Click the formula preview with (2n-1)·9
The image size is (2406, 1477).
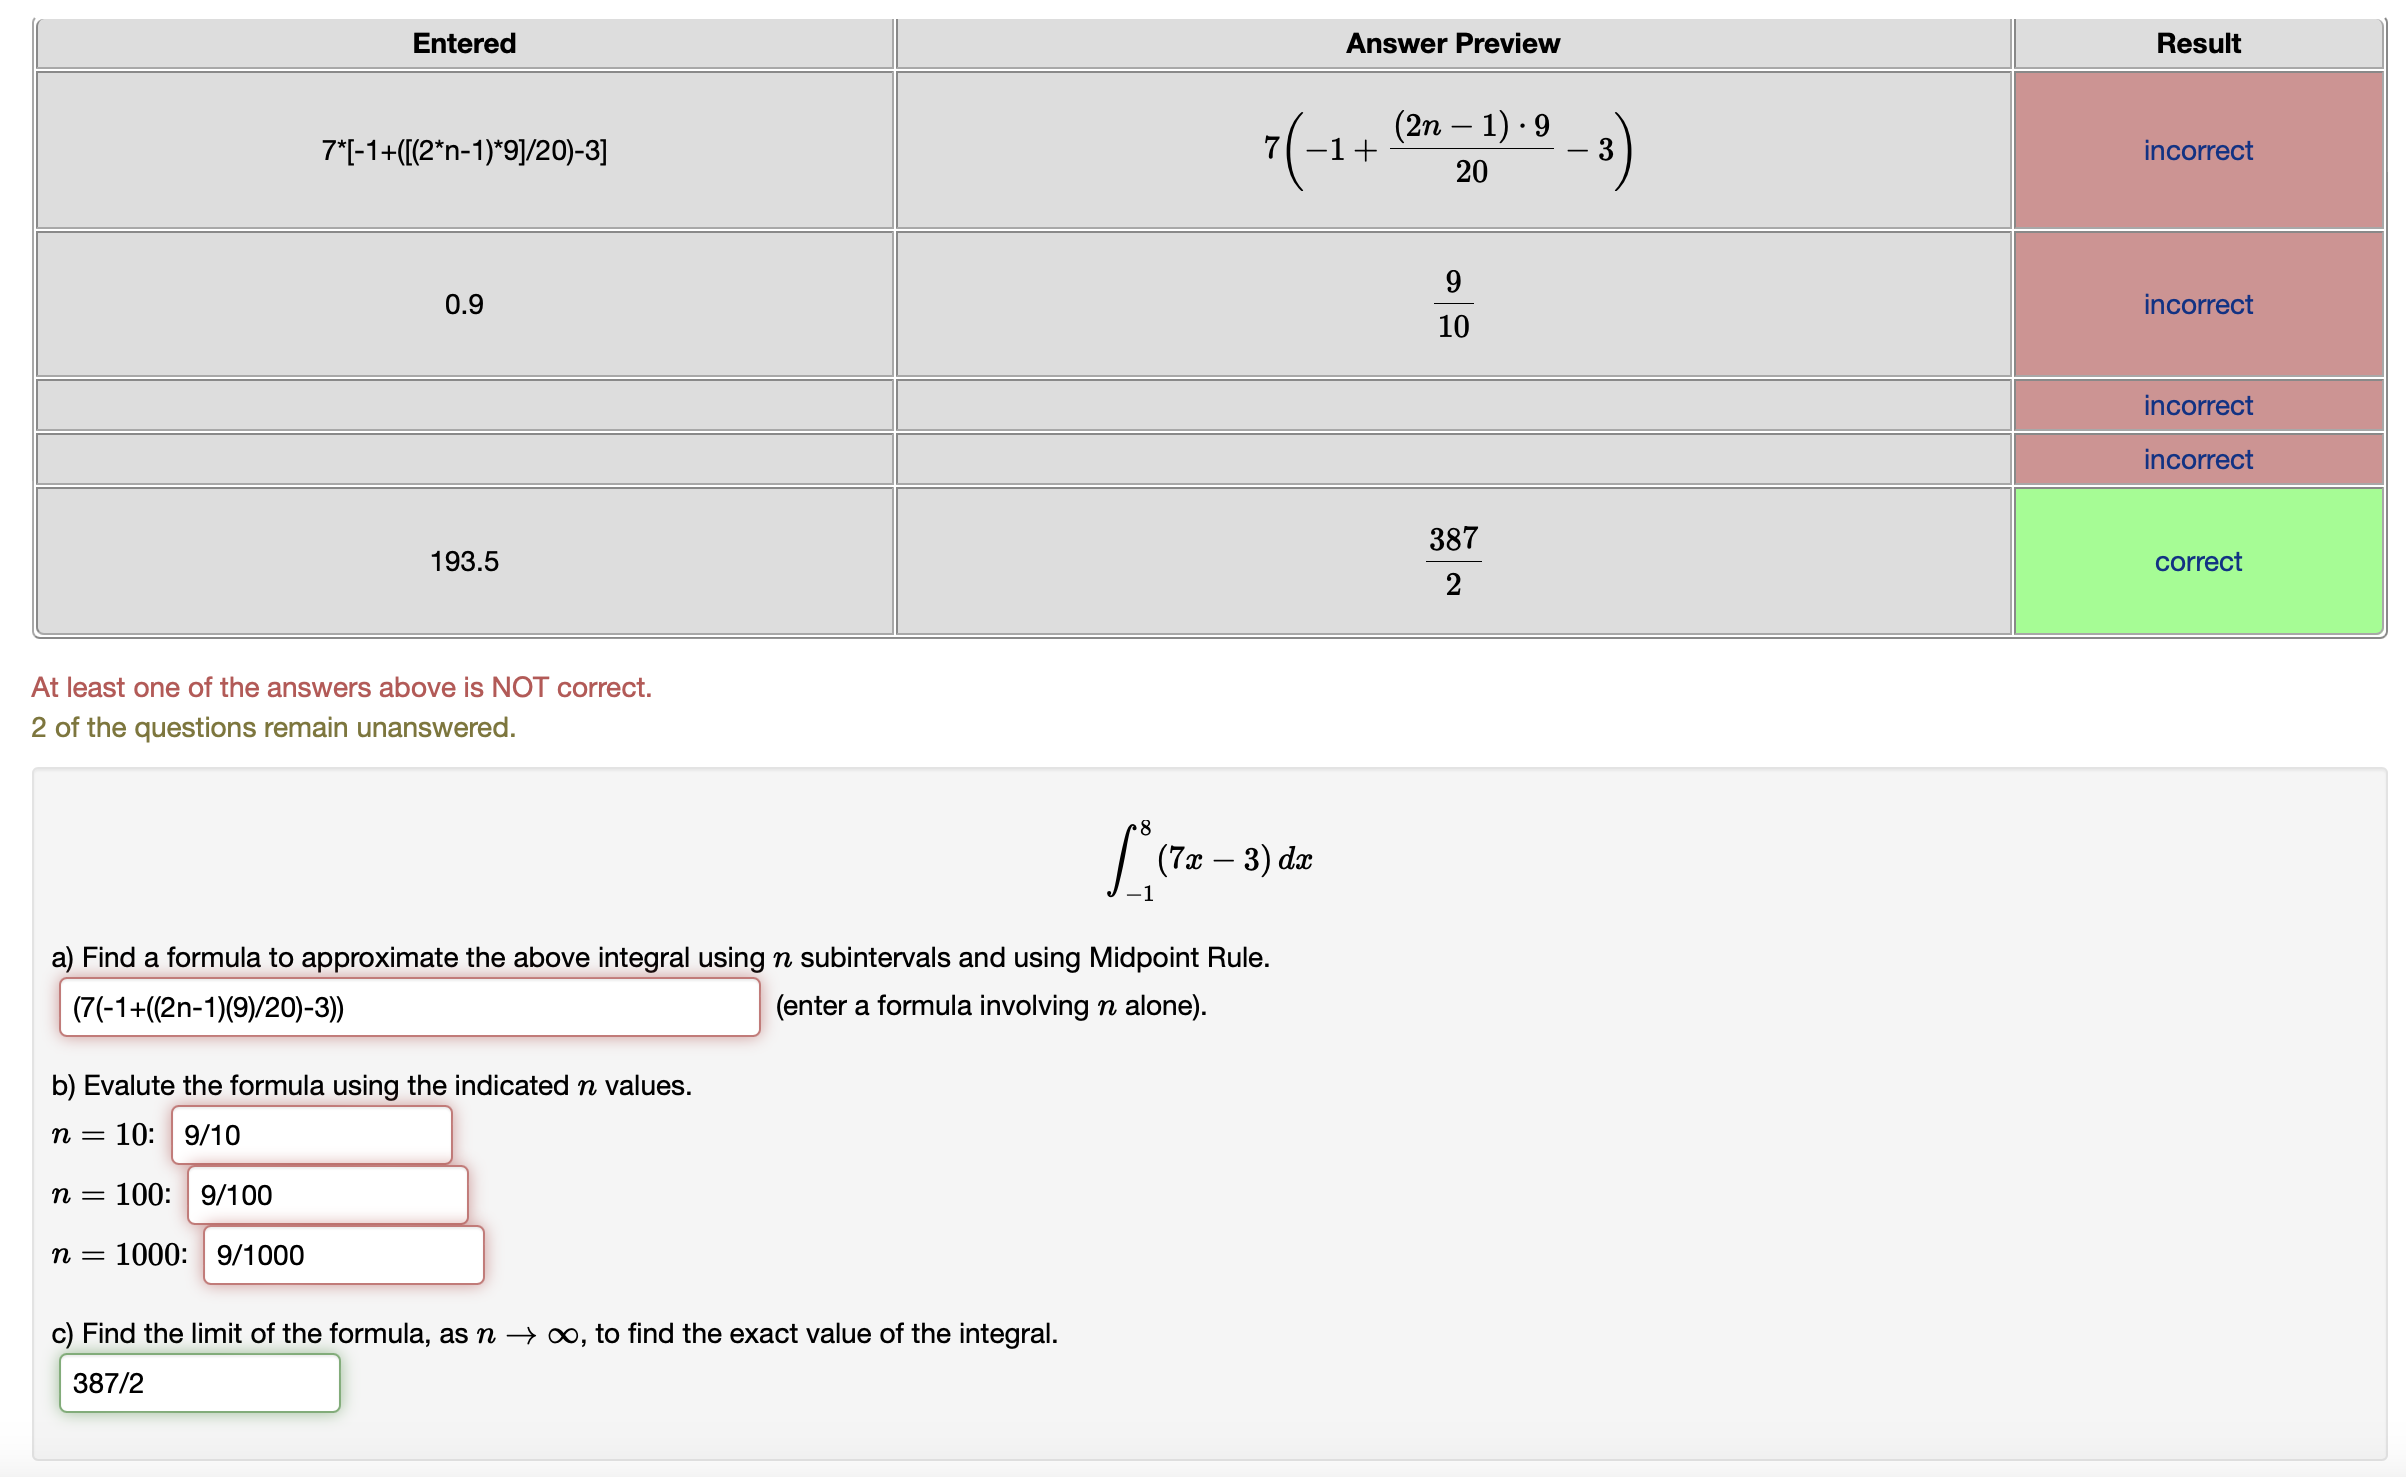coord(1452,150)
